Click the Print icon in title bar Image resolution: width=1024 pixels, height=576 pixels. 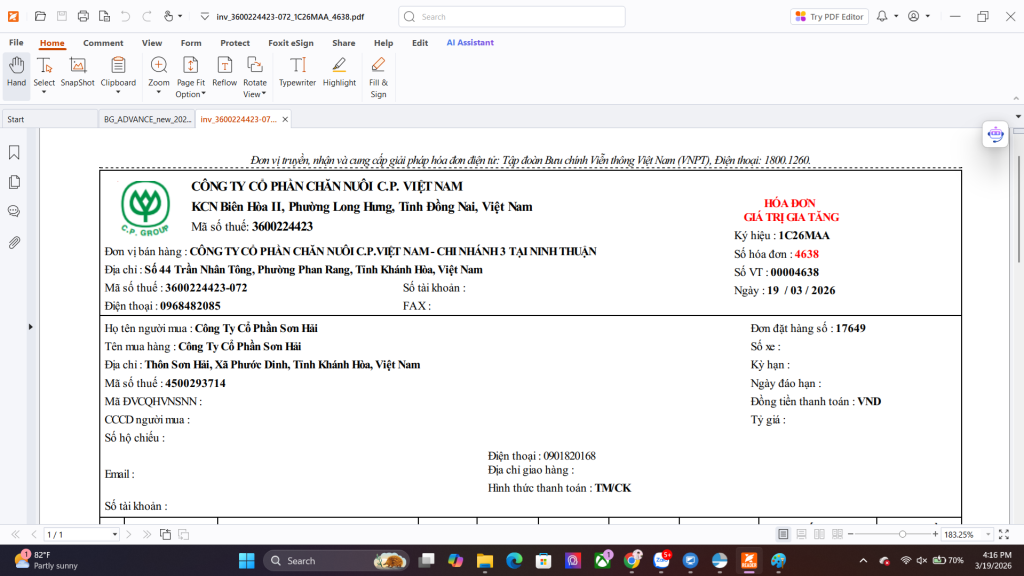[83, 16]
